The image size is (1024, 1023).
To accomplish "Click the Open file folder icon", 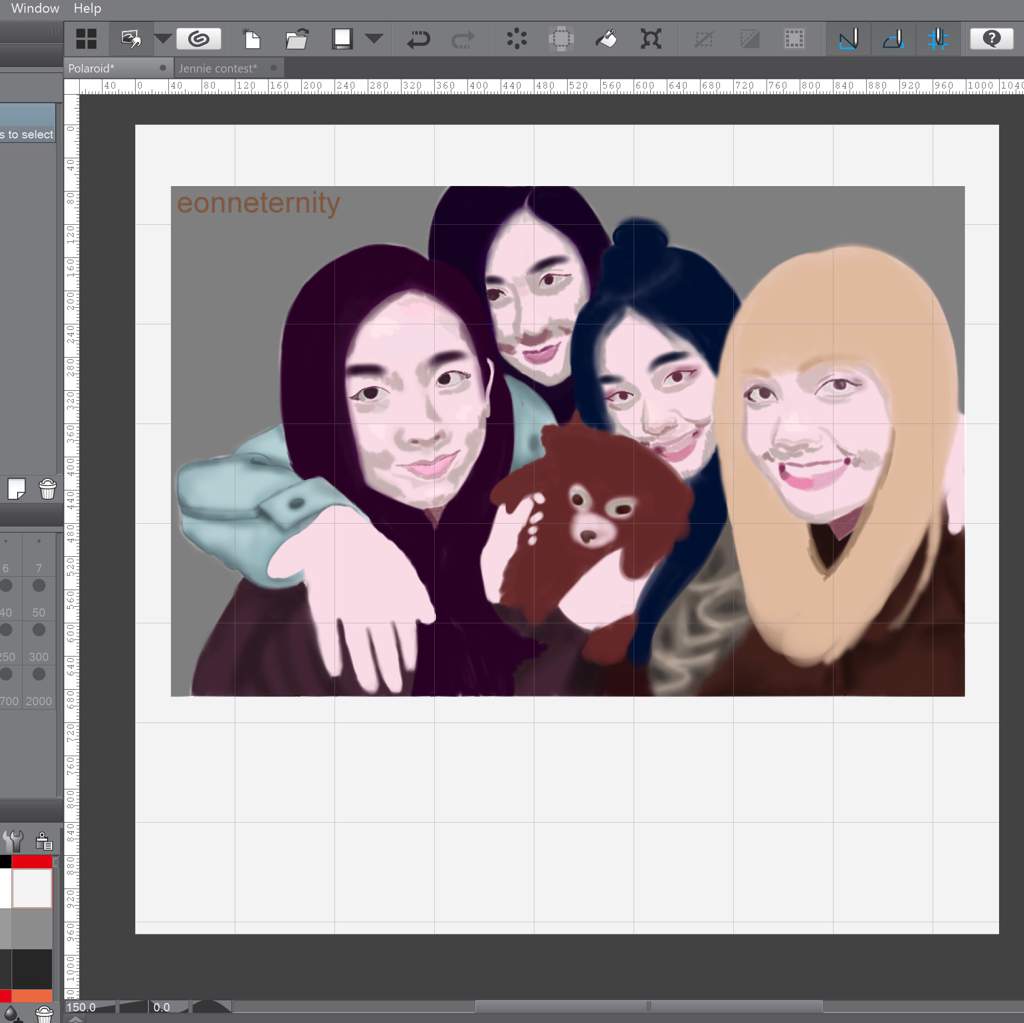I will point(296,39).
